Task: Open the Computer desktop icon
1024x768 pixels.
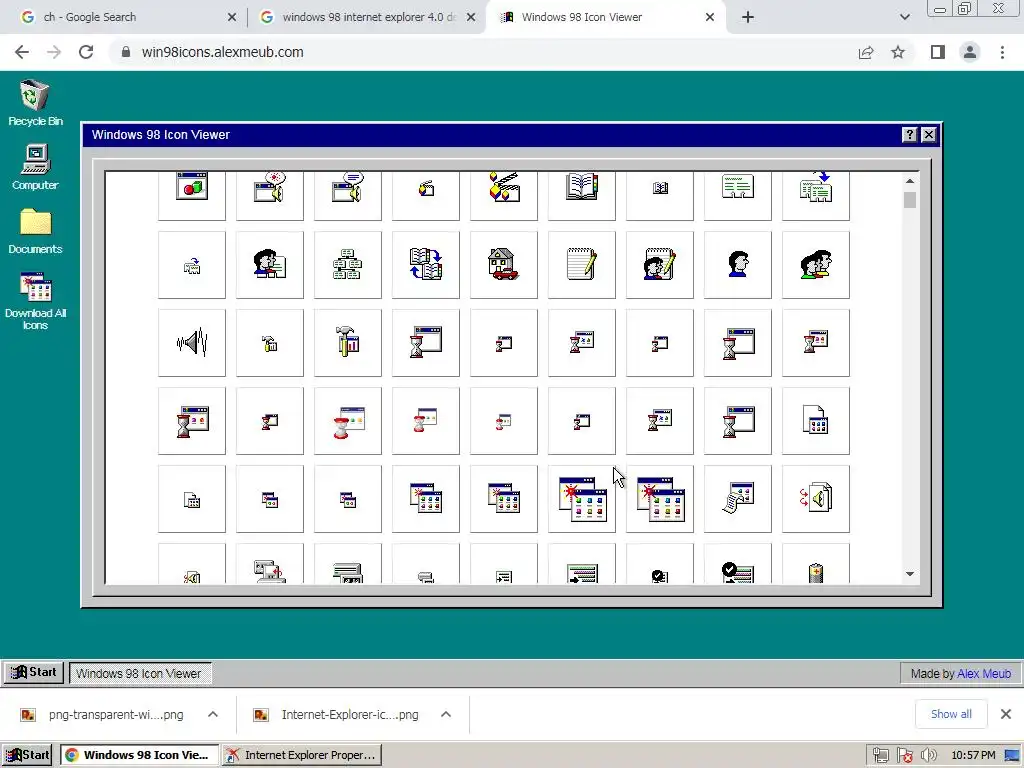Action: coord(35,167)
